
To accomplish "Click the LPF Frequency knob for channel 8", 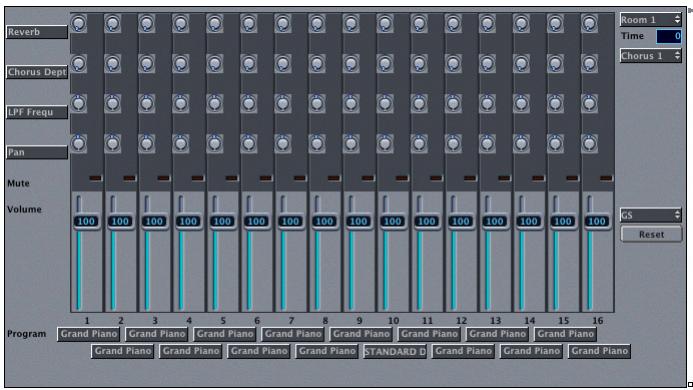I will [x=317, y=103].
